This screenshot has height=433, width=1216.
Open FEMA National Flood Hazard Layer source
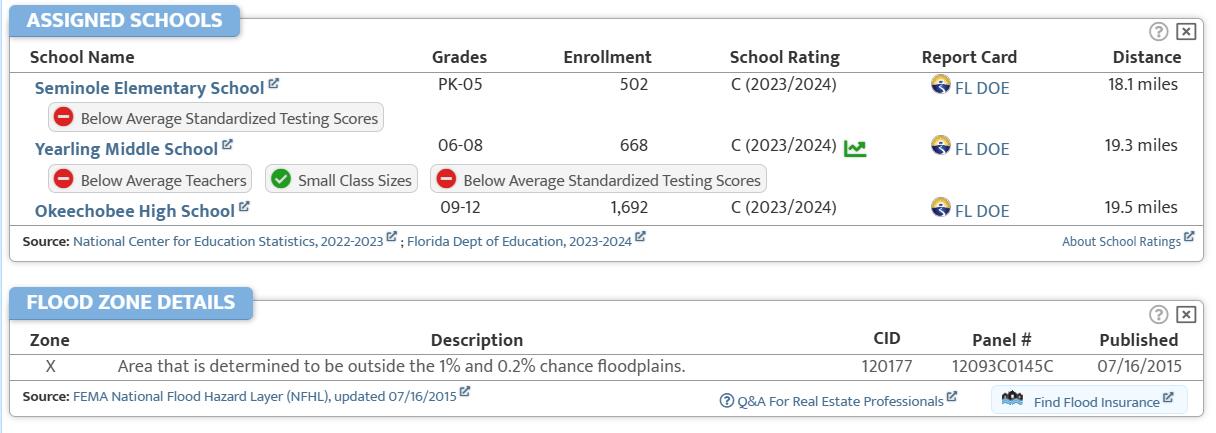click(x=264, y=396)
